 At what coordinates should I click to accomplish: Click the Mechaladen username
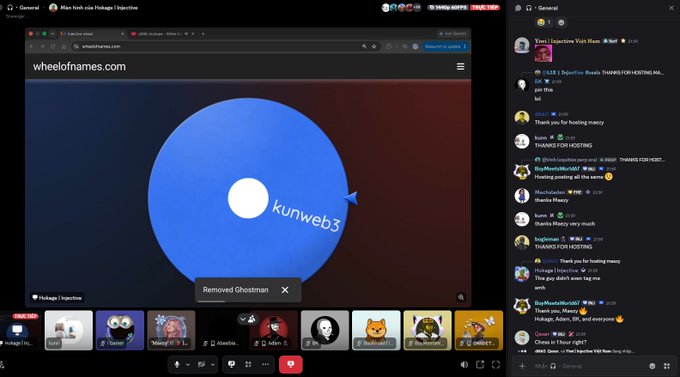(549, 192)
